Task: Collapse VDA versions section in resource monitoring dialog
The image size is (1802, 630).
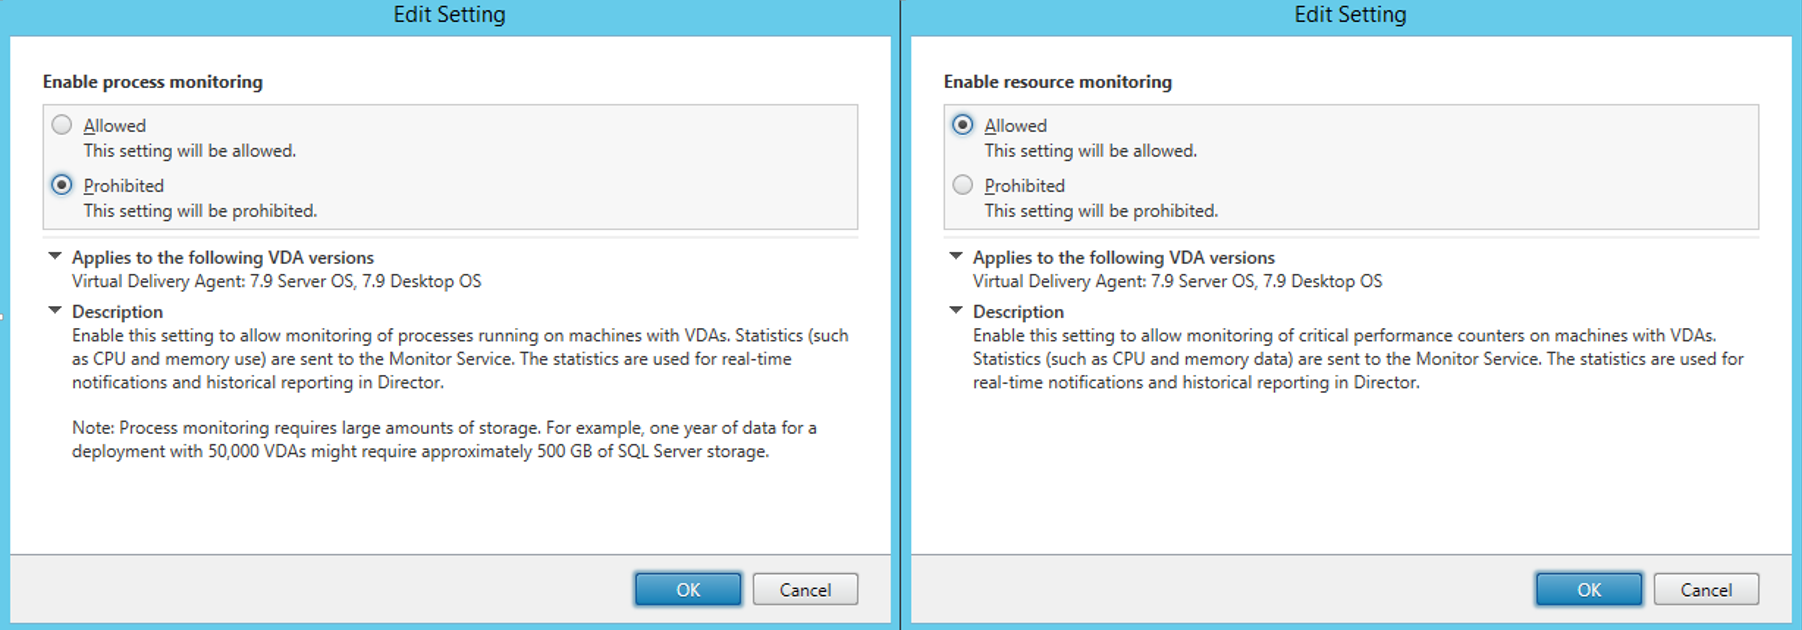Action: pyautogui.click(x=956, y=257)
